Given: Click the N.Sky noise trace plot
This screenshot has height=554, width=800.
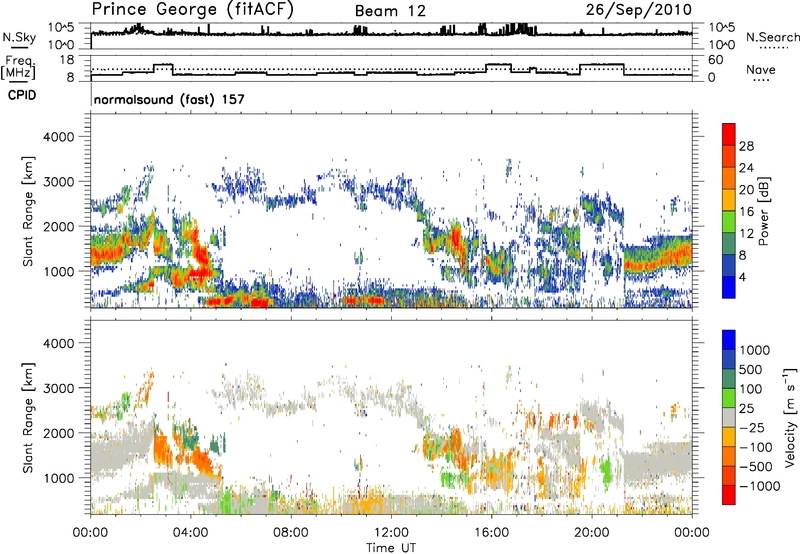Looking at the screenshot, I should point(391,35).
